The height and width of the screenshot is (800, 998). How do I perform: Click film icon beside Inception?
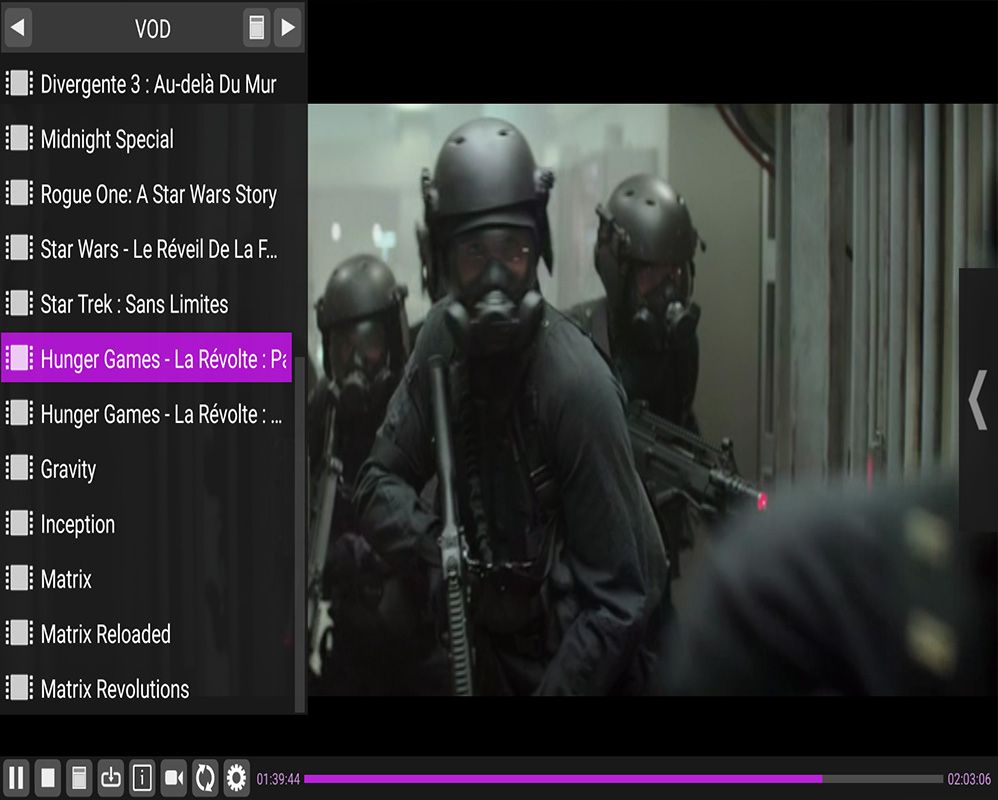(19, 523)
